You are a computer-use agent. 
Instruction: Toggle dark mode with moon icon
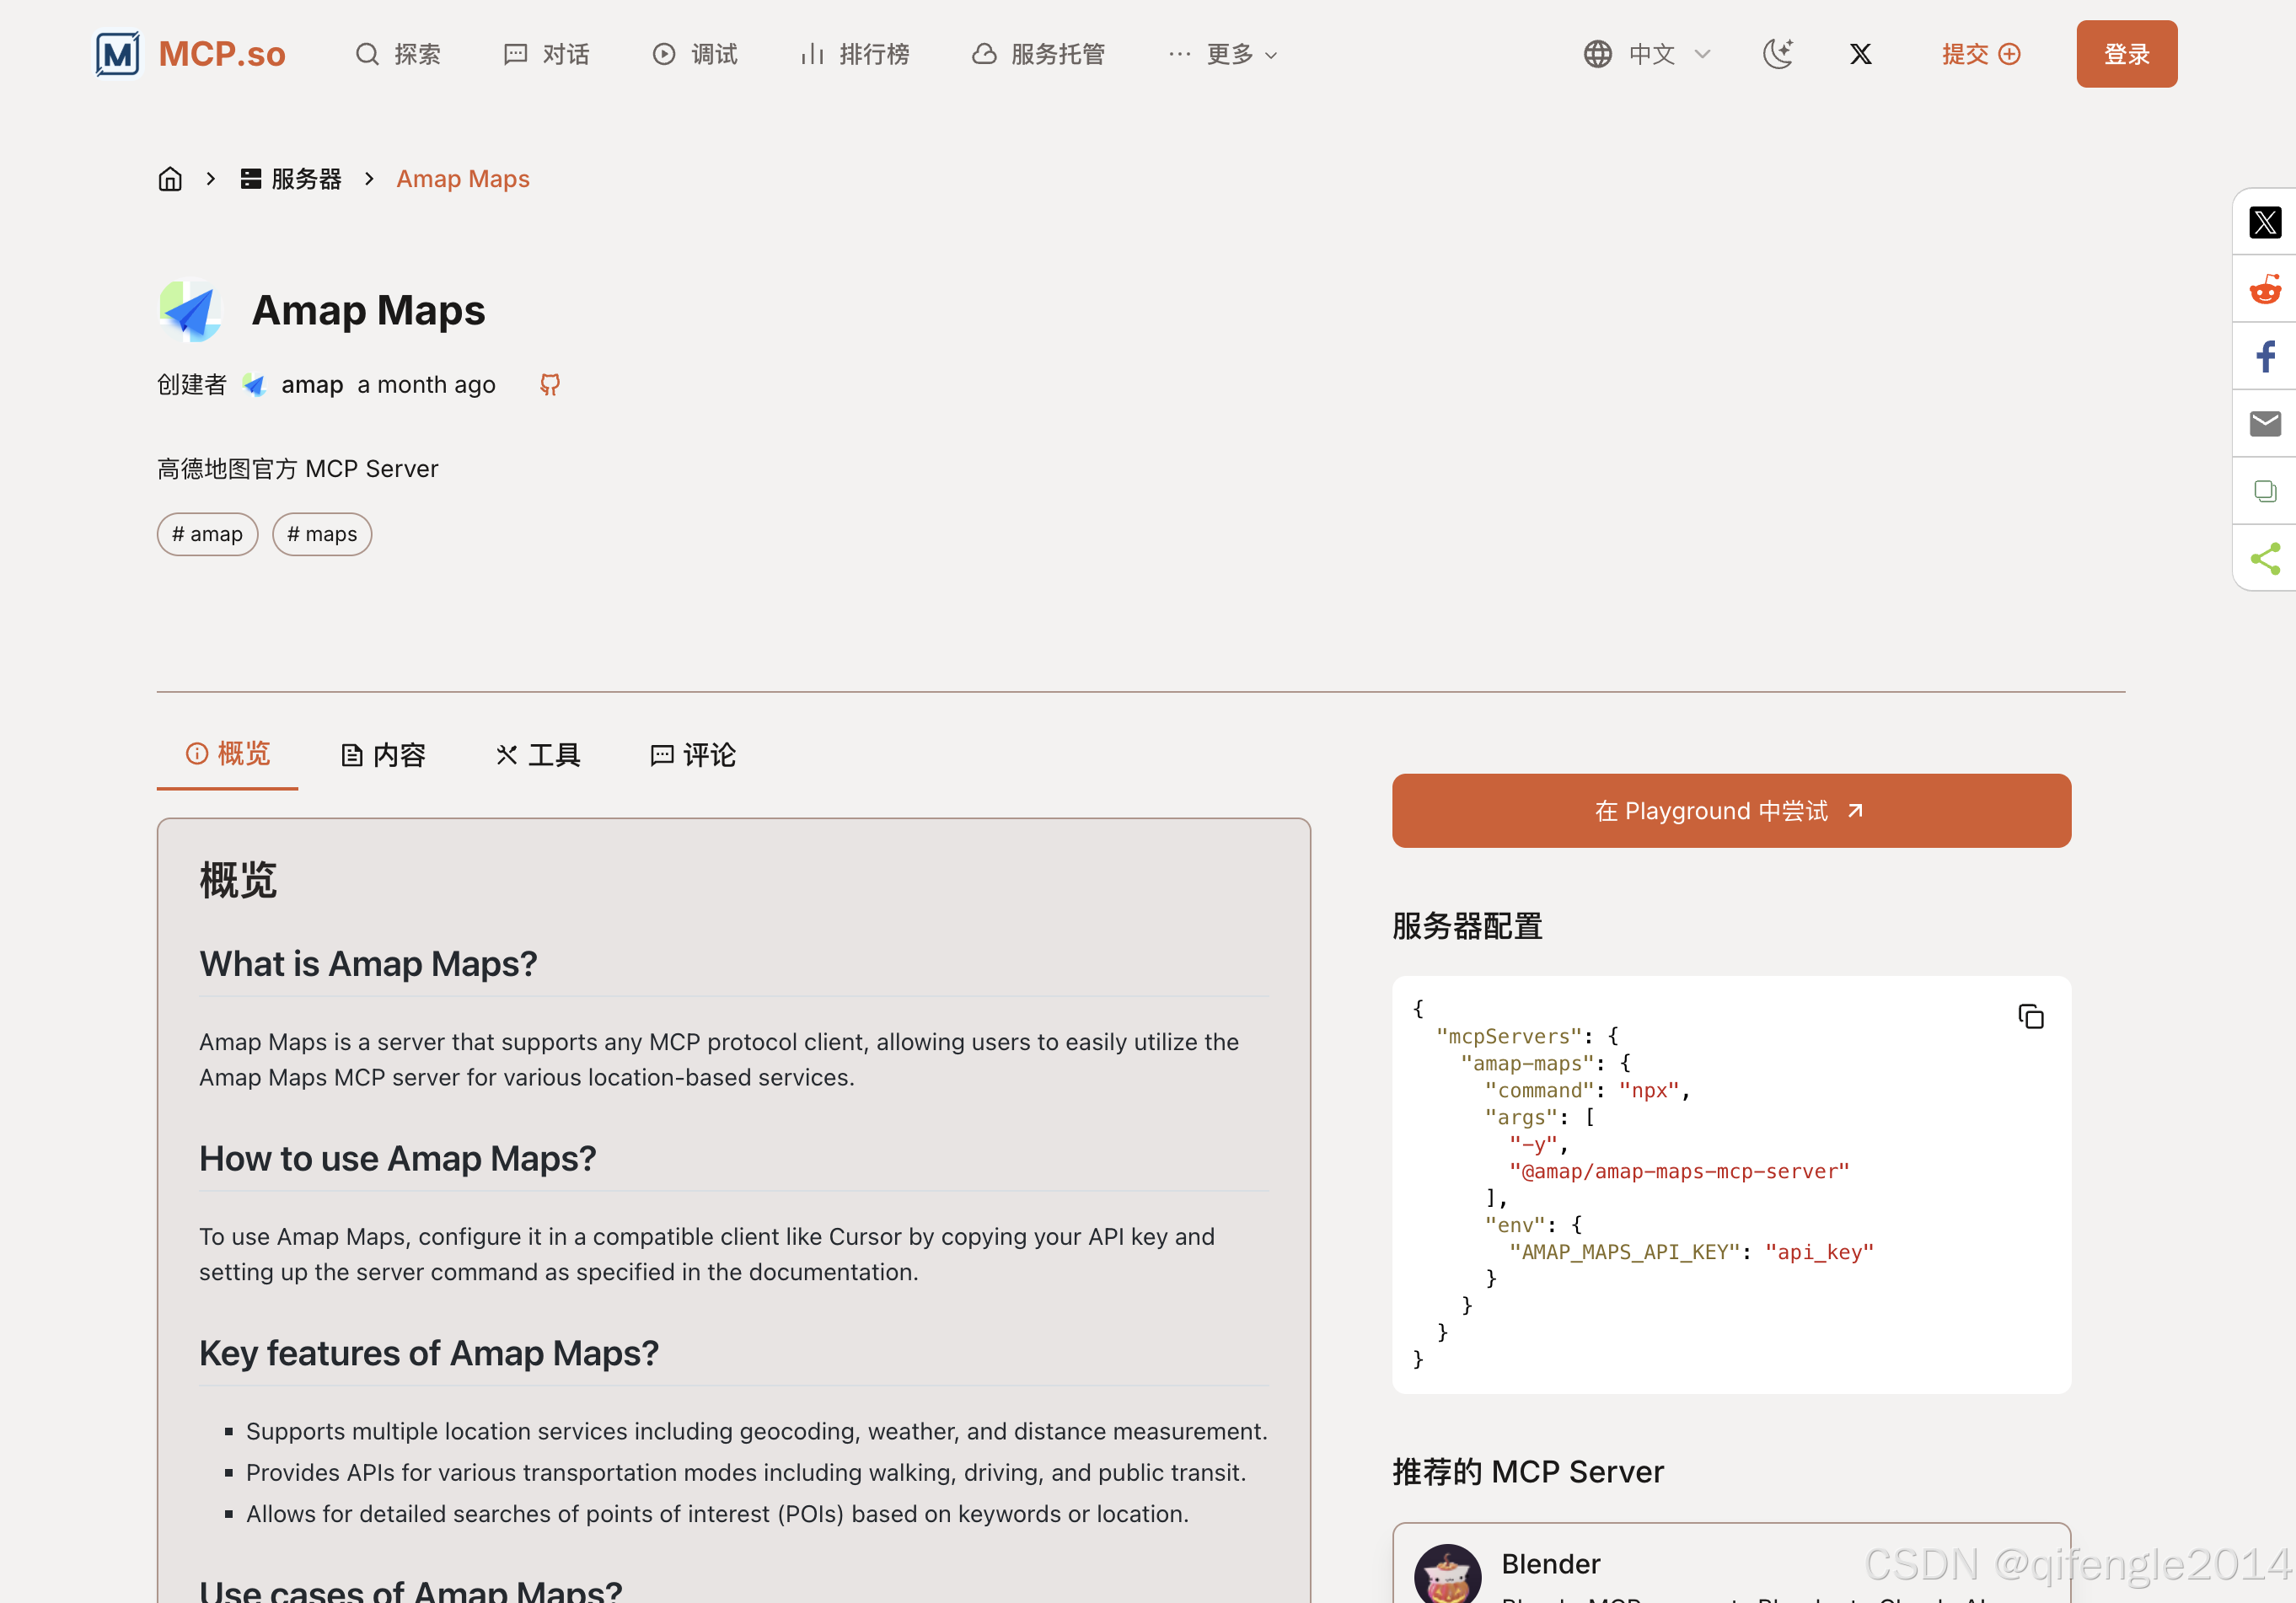[1777, 54]
